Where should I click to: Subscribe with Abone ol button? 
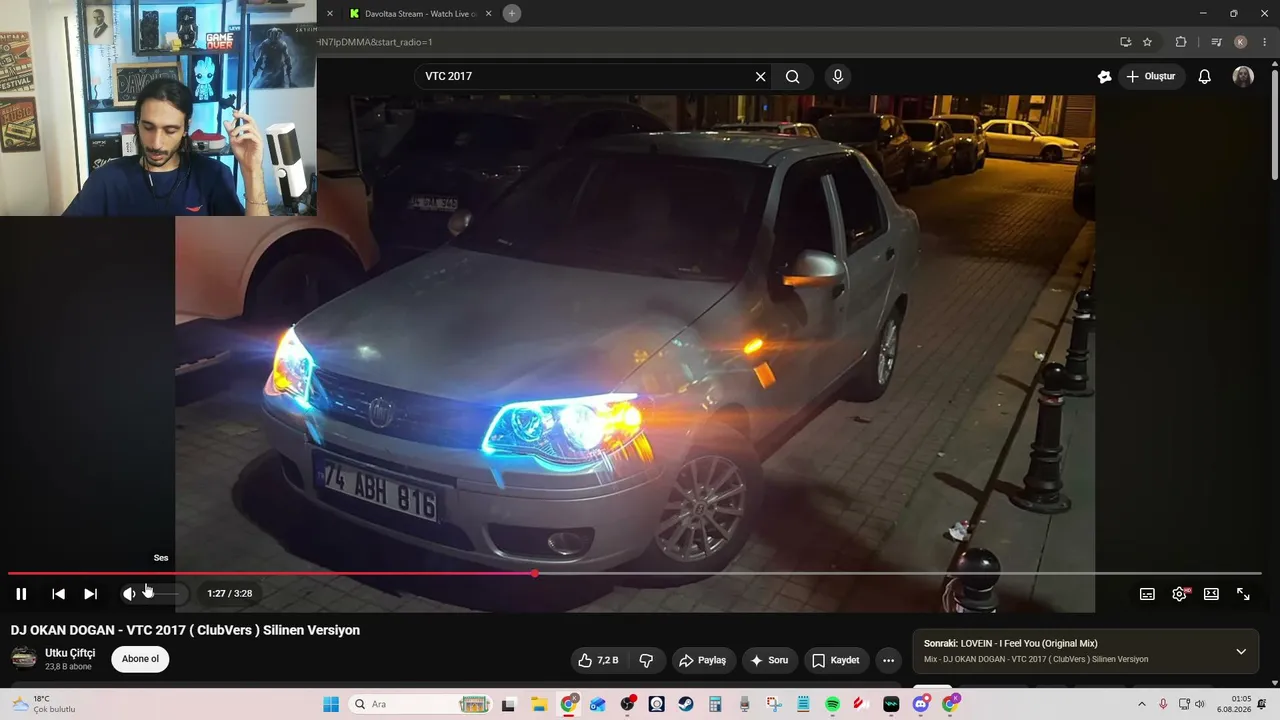pos(140,659)
